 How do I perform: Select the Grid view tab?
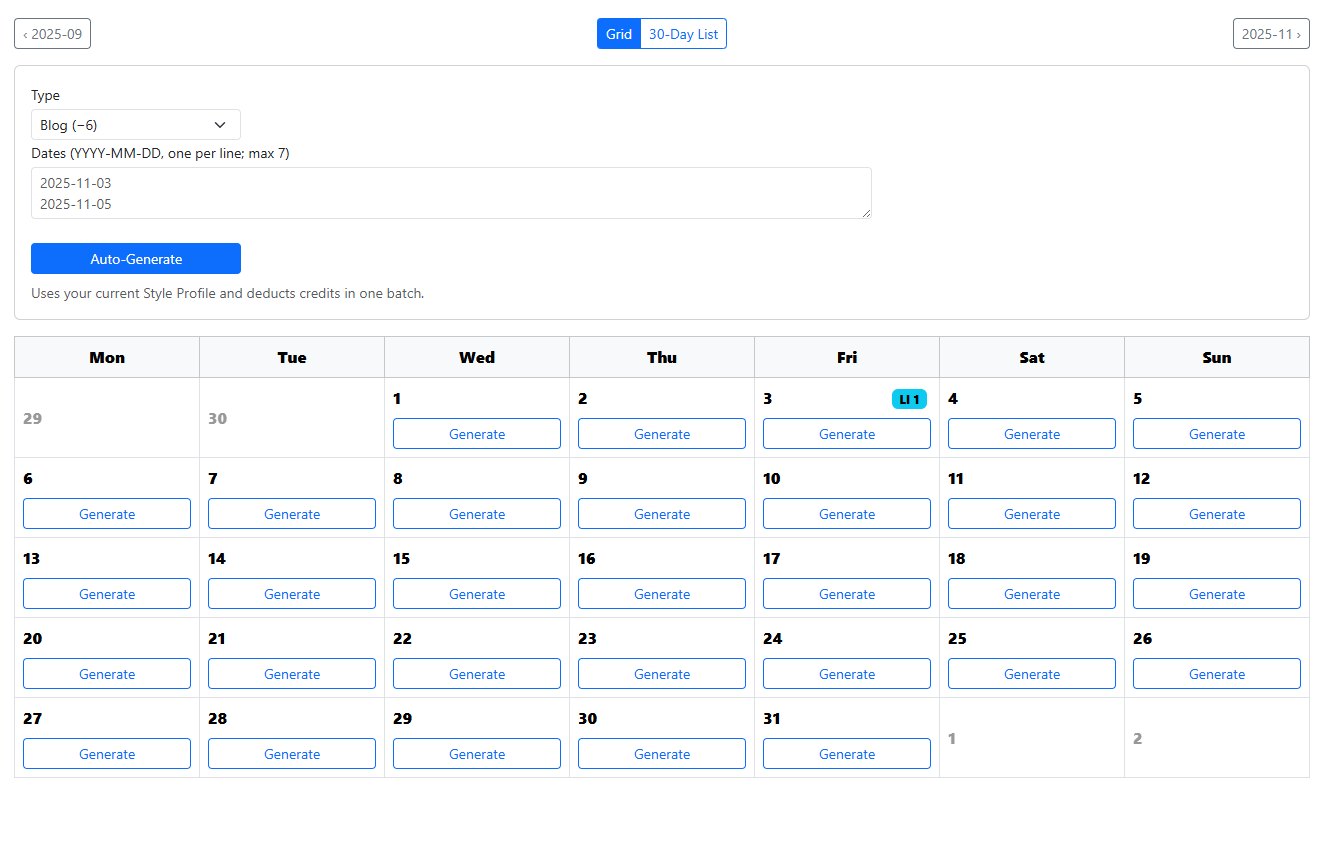pyautogui.click(x=618, y=33)
